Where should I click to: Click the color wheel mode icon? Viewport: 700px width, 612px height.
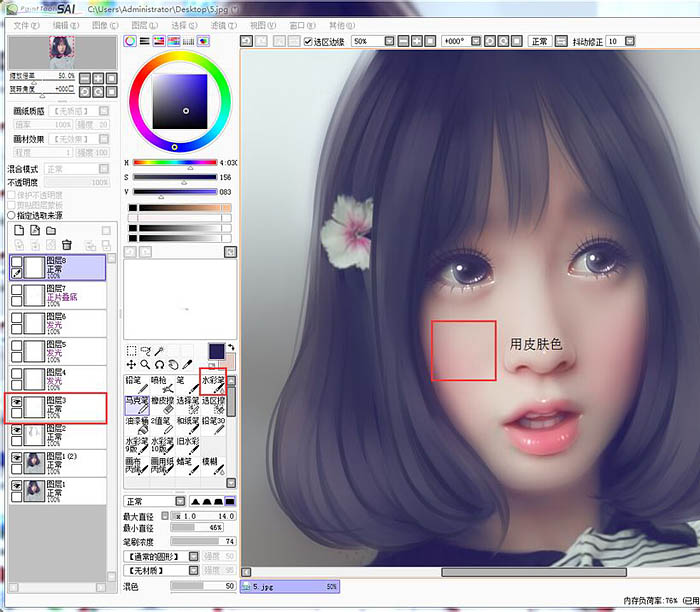tap(131, 41)
